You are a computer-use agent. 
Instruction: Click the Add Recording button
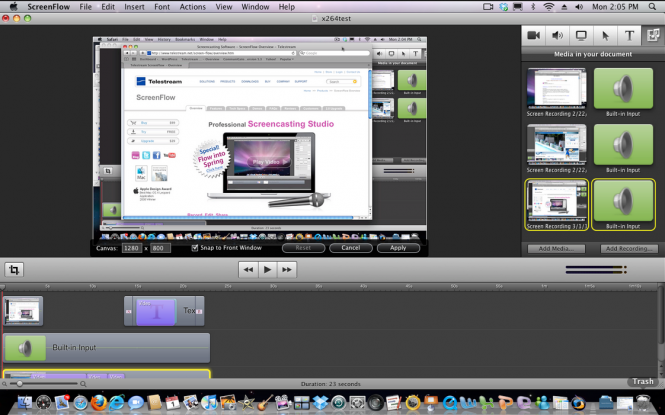coord(629,249)
